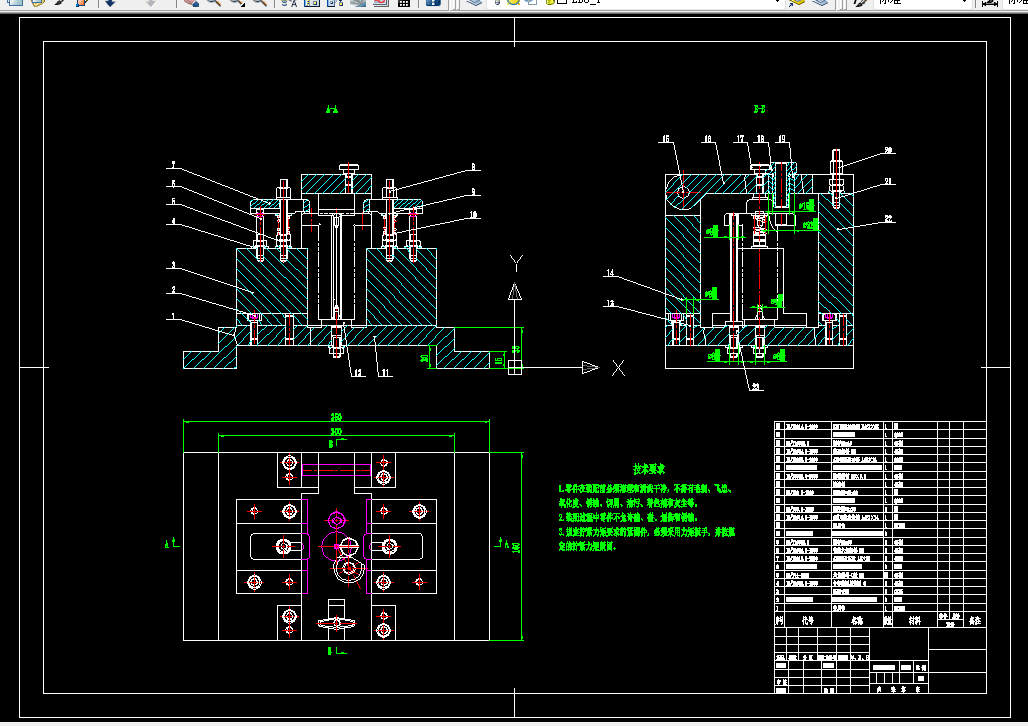Expand the 标准 text style dropdown

tap(964, 3)
